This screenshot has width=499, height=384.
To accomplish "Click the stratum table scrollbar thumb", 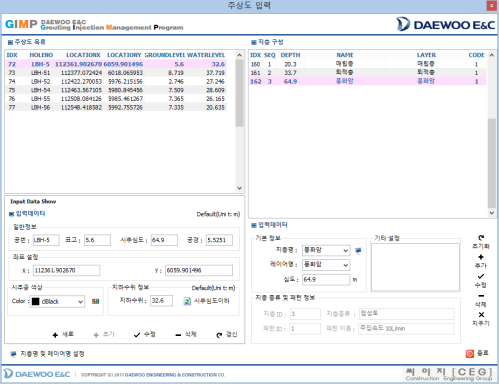I will (492, 163).
